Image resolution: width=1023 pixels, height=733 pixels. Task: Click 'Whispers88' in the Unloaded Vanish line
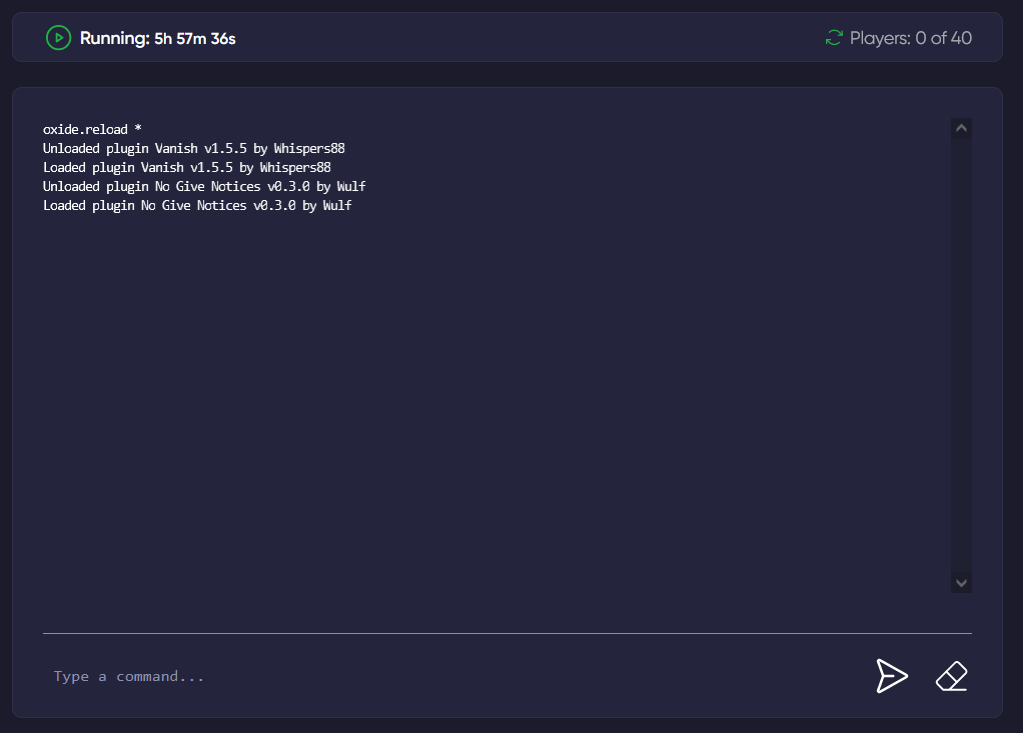coord(309,148)
